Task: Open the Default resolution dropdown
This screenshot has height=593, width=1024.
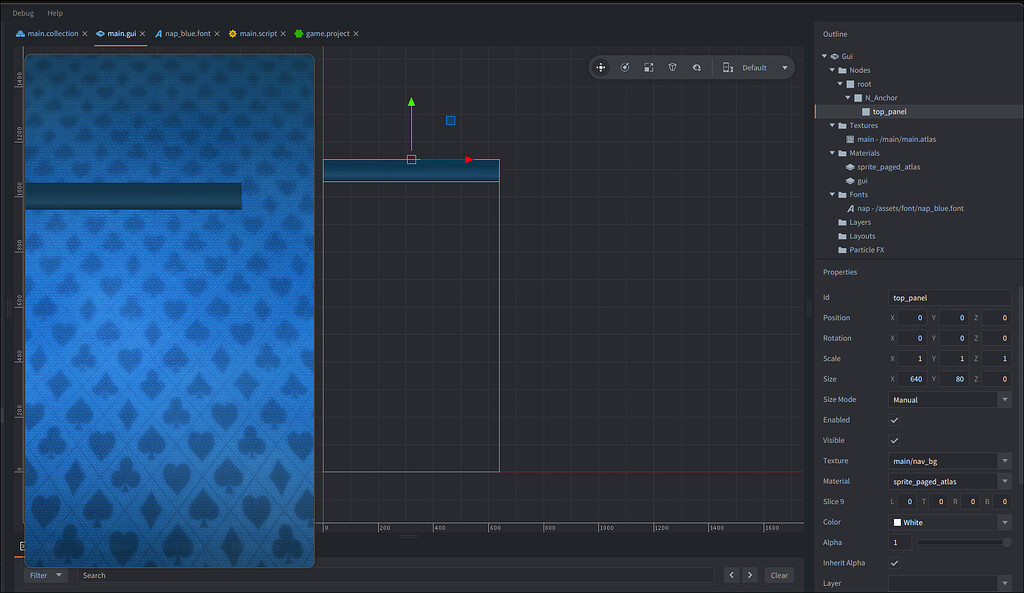Action: (x=783, y=67)
